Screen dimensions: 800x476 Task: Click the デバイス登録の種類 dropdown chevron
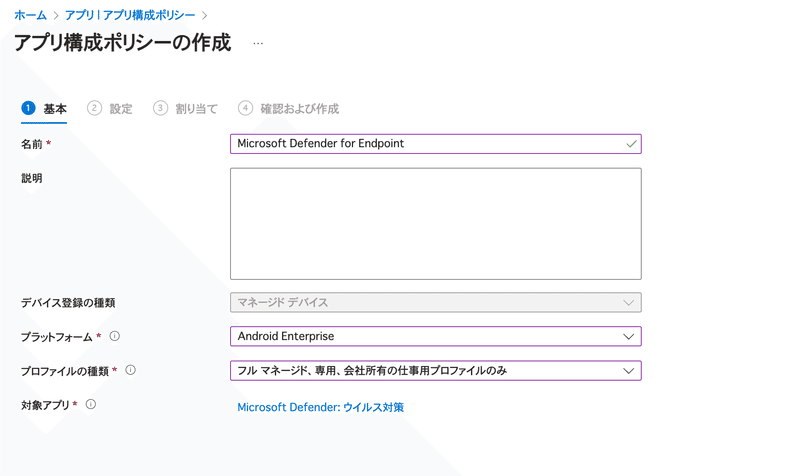tap(629, 303)
